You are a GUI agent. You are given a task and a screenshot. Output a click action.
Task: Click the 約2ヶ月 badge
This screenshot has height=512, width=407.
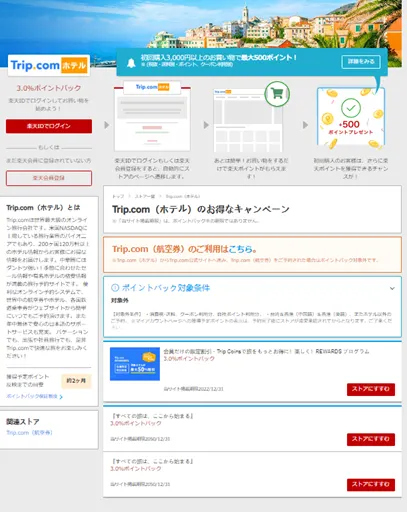(76, 381)
